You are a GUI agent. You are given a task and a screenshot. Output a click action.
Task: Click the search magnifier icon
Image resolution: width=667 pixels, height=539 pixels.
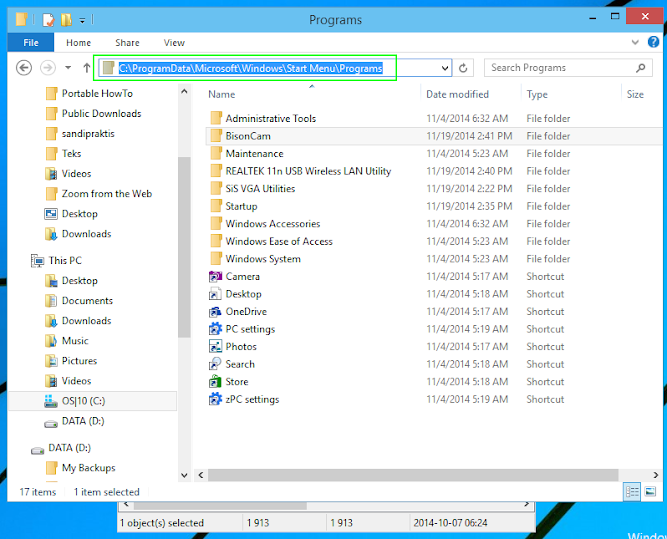click(x=641, y=68)
